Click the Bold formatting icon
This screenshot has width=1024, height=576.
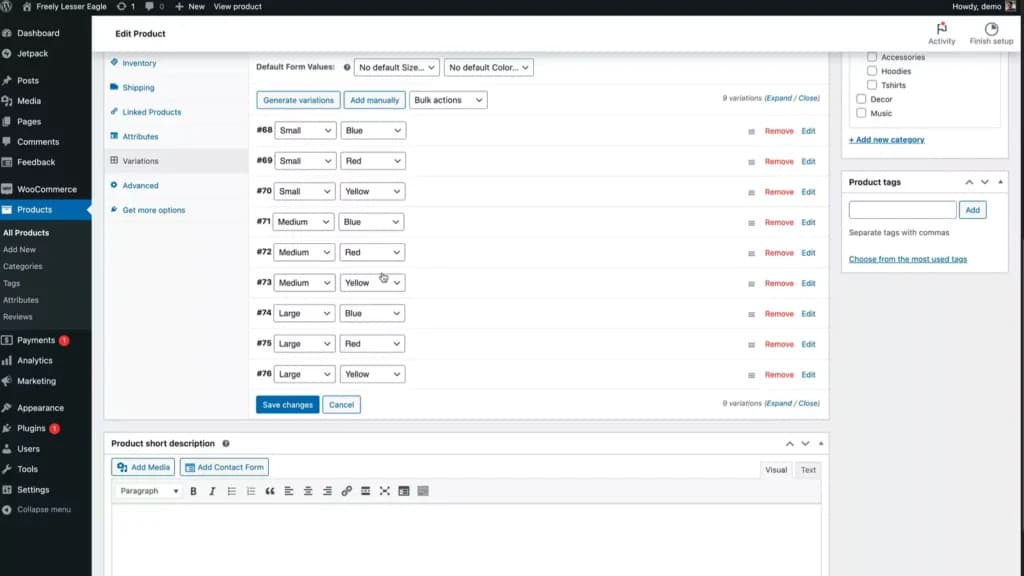pyautogui.click(x=193, y=491)
